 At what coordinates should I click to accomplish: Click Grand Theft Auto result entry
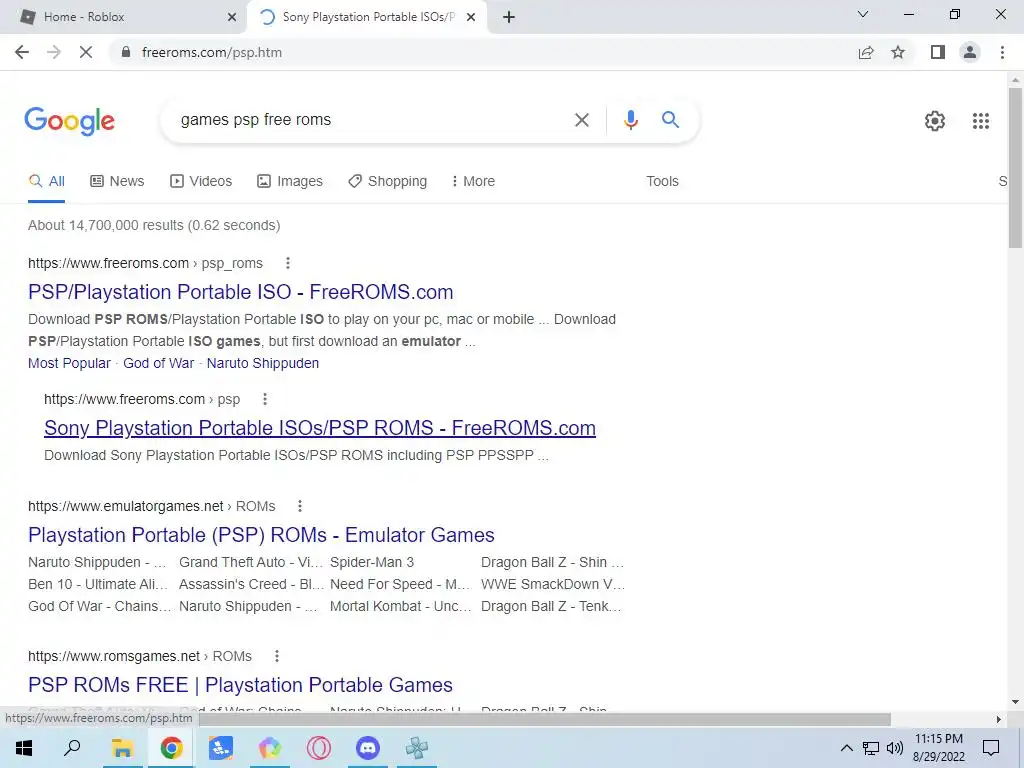[x=251, y=562]
